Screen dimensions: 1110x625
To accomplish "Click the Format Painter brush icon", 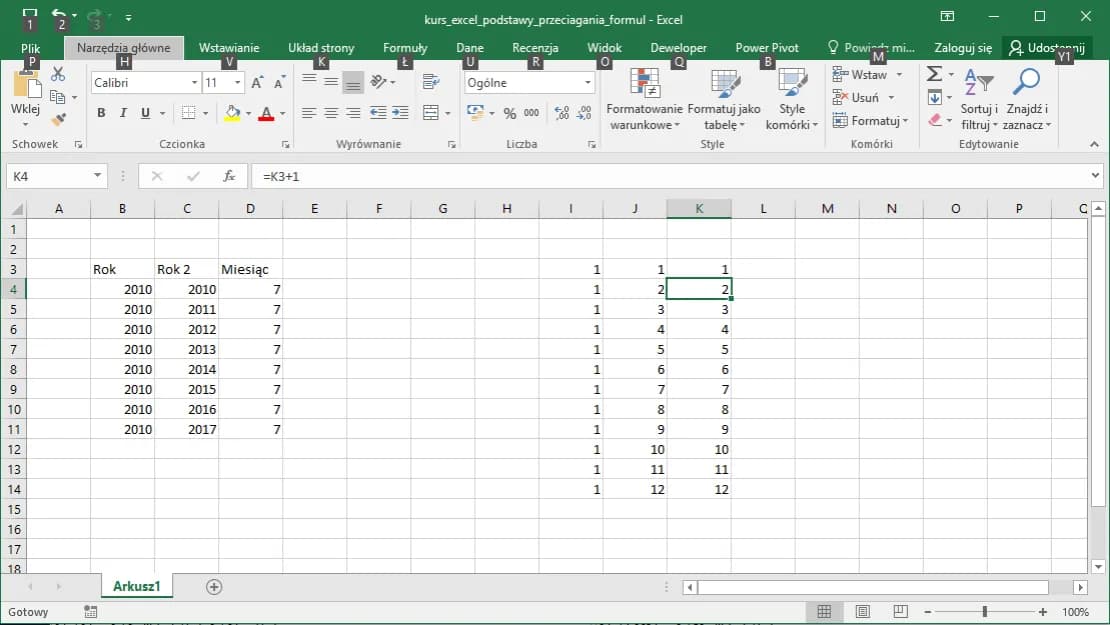I will (57, 119).
